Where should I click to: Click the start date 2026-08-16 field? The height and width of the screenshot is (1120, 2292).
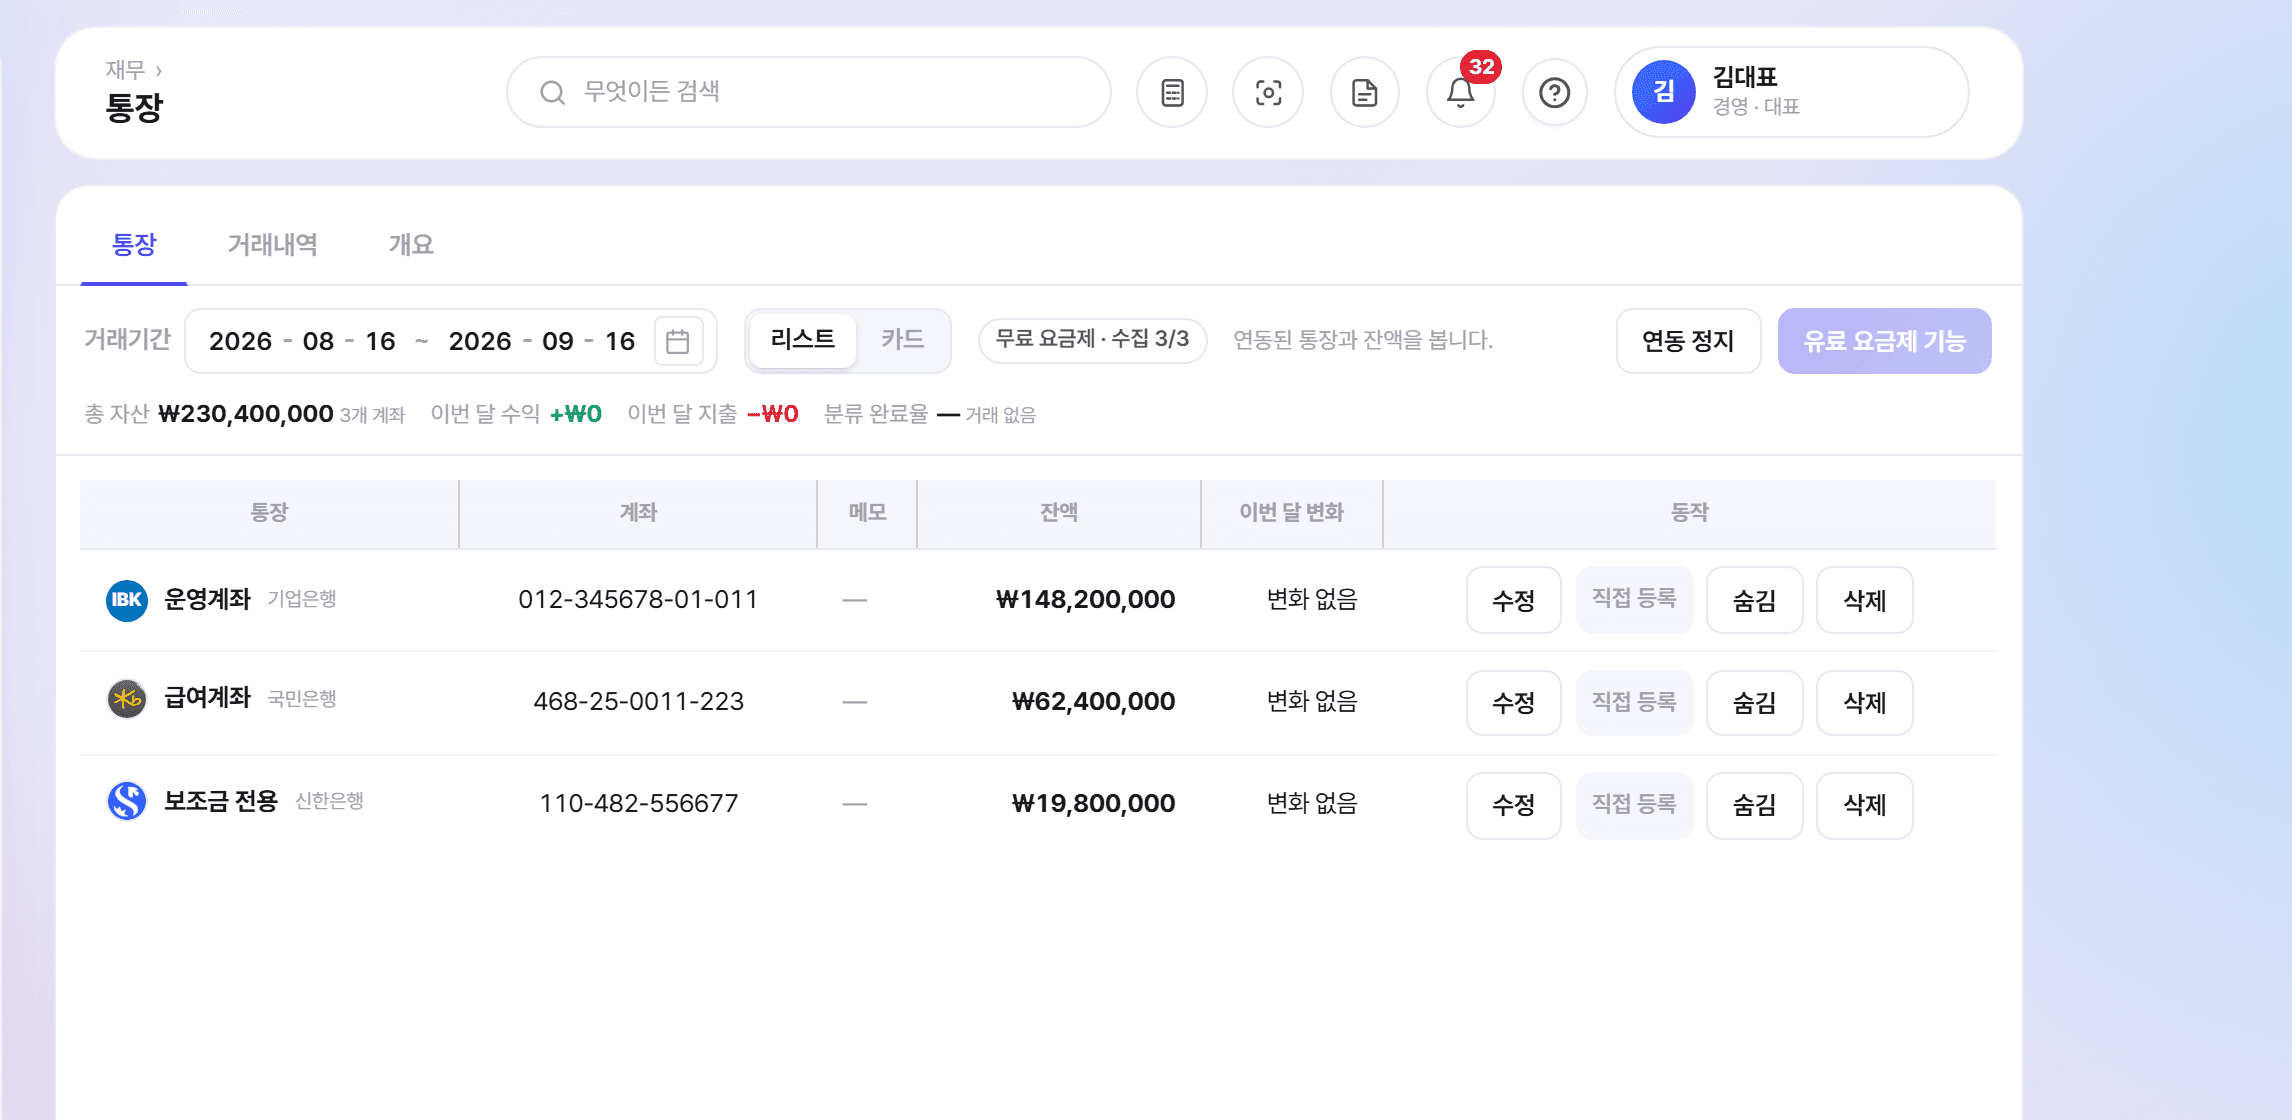(x=303, y=341)
